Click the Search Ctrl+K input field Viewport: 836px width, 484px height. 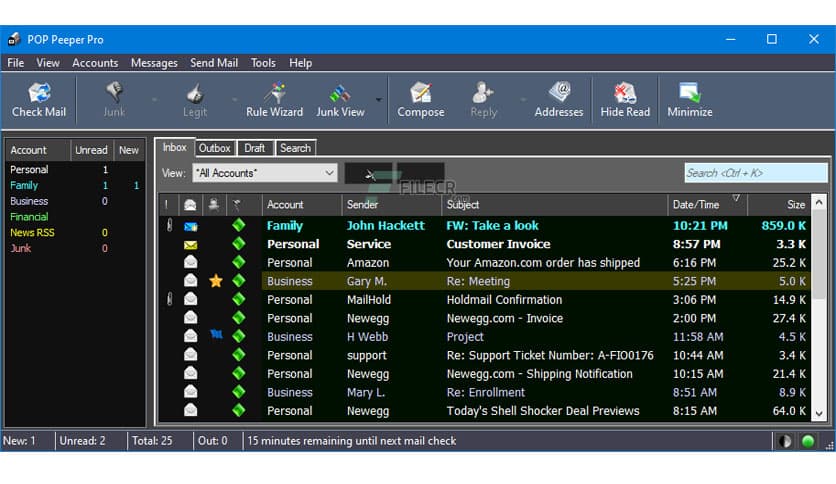(x=755, y=173)
